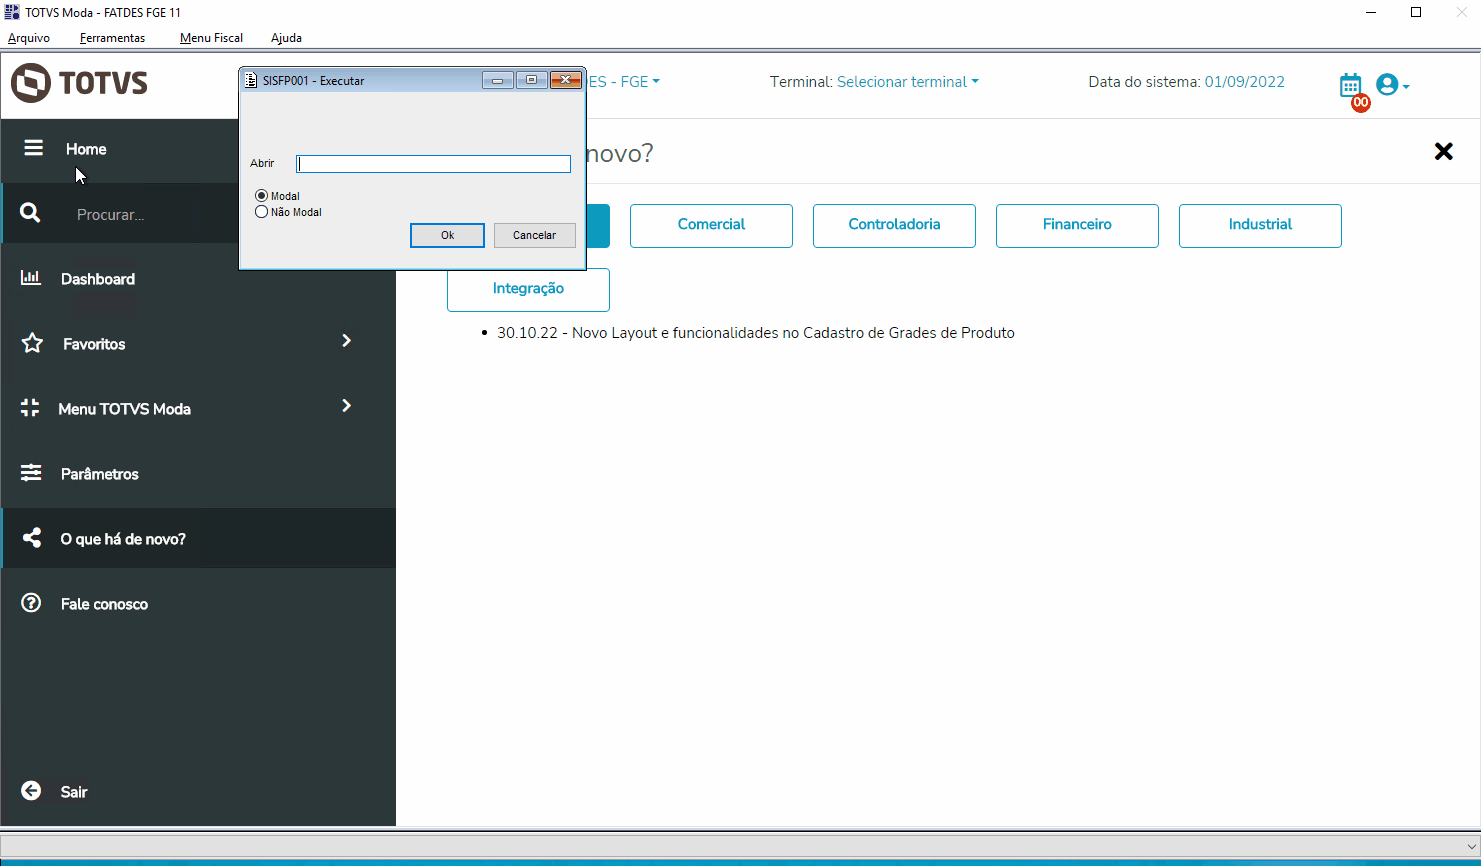Image resolution: width=1481 pixels, height=866 pixels.
Task: Open Dashboard via its chart icon
Action: click(x=31, y=278)
